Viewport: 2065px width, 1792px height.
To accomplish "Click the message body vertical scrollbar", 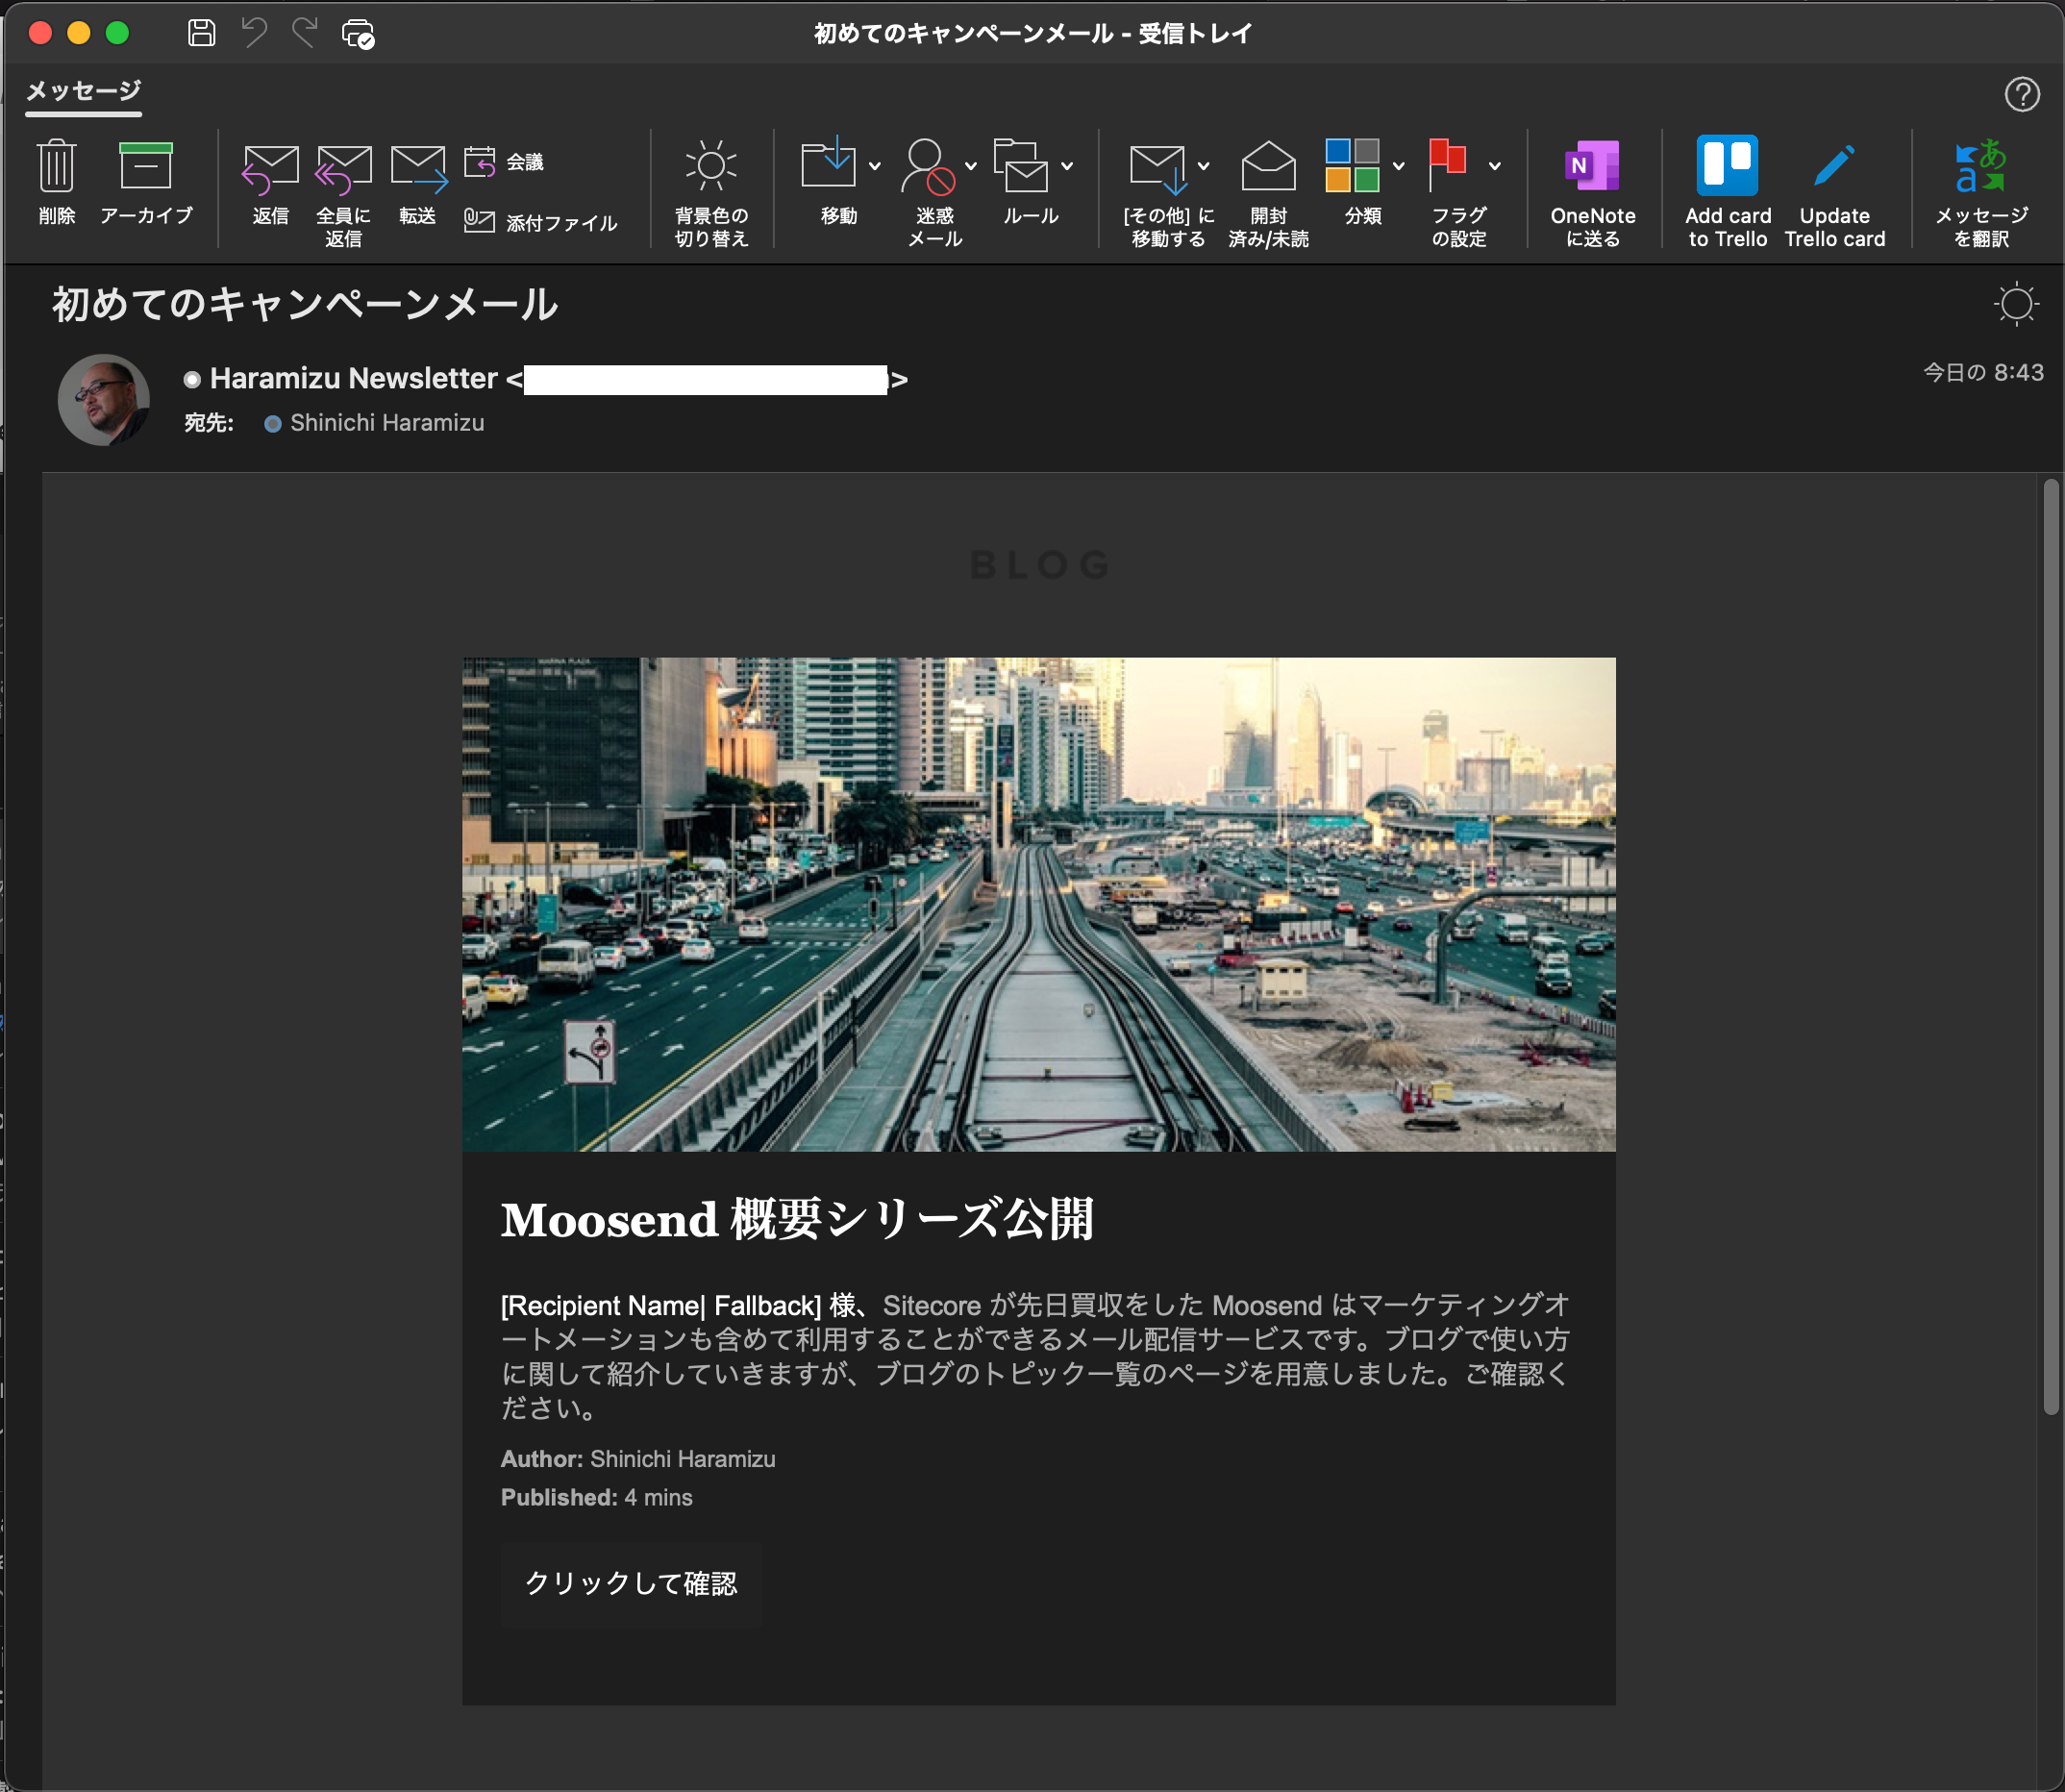I will pyautogui.click(x=2051, y=946).
